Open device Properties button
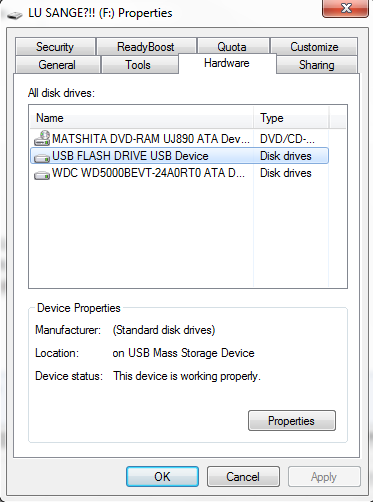Image resolution: width=373 pixels, height=502 pixels. pos(292,421)
